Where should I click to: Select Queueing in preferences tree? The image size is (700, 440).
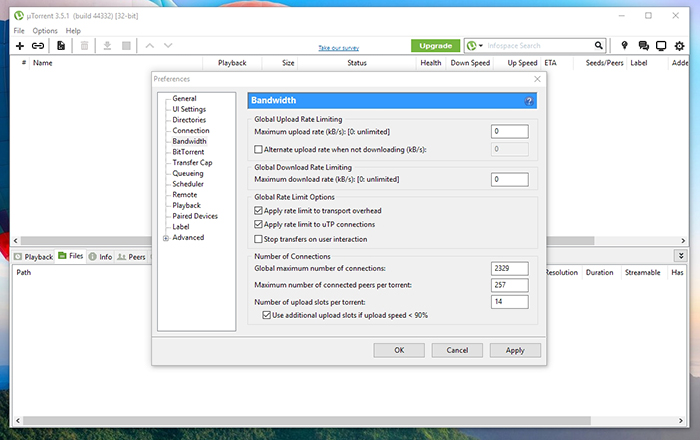click(188, 173)
